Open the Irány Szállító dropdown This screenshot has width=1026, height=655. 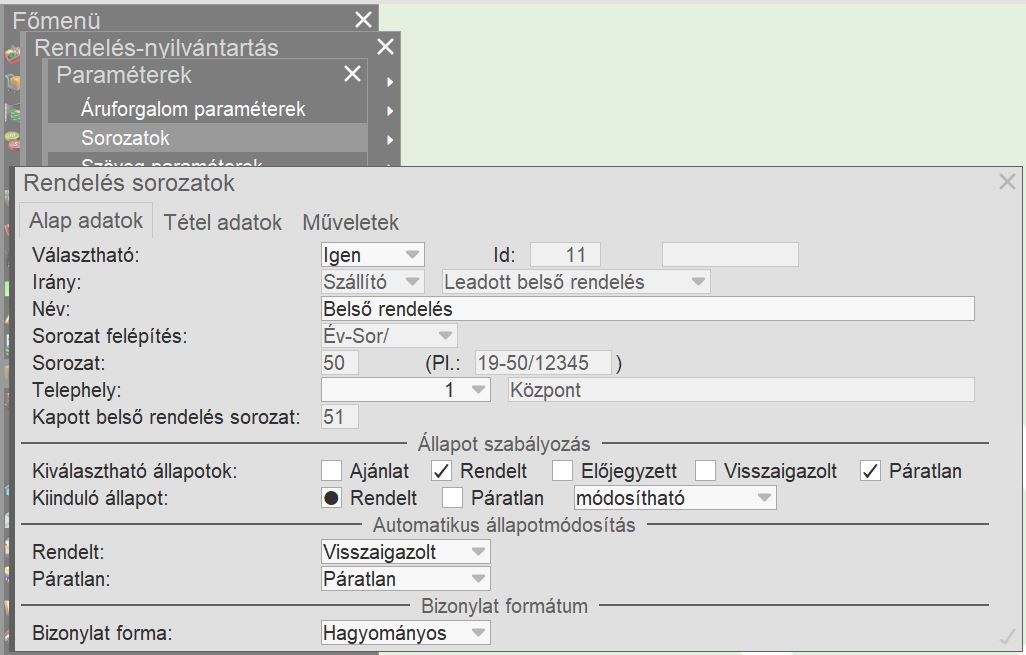(372, 282)
